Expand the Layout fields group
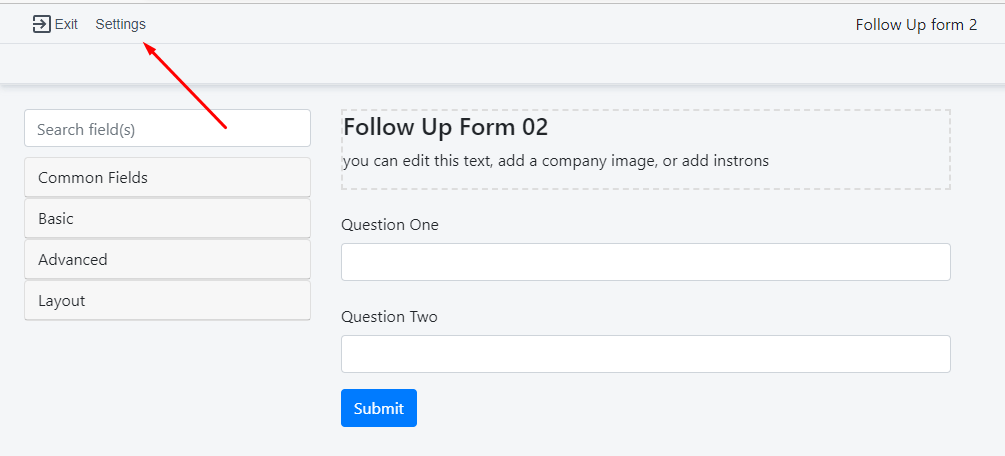 167,300
